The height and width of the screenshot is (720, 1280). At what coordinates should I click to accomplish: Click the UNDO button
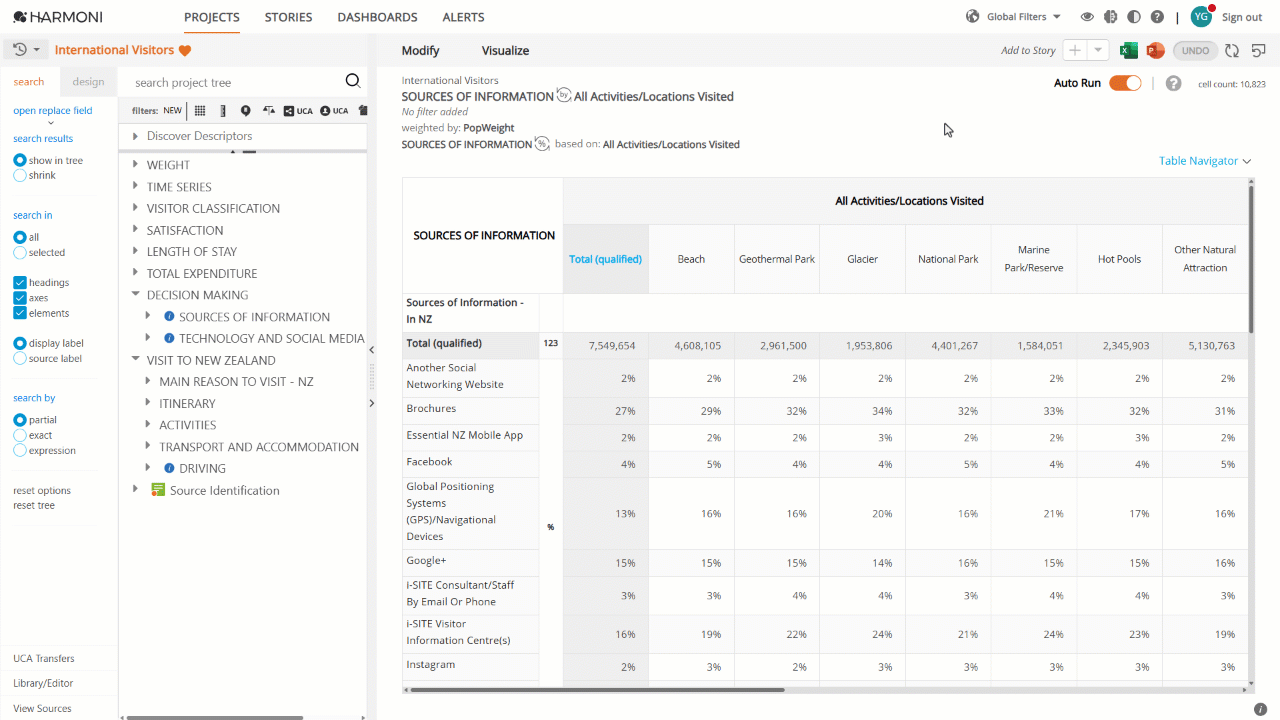1195,51
